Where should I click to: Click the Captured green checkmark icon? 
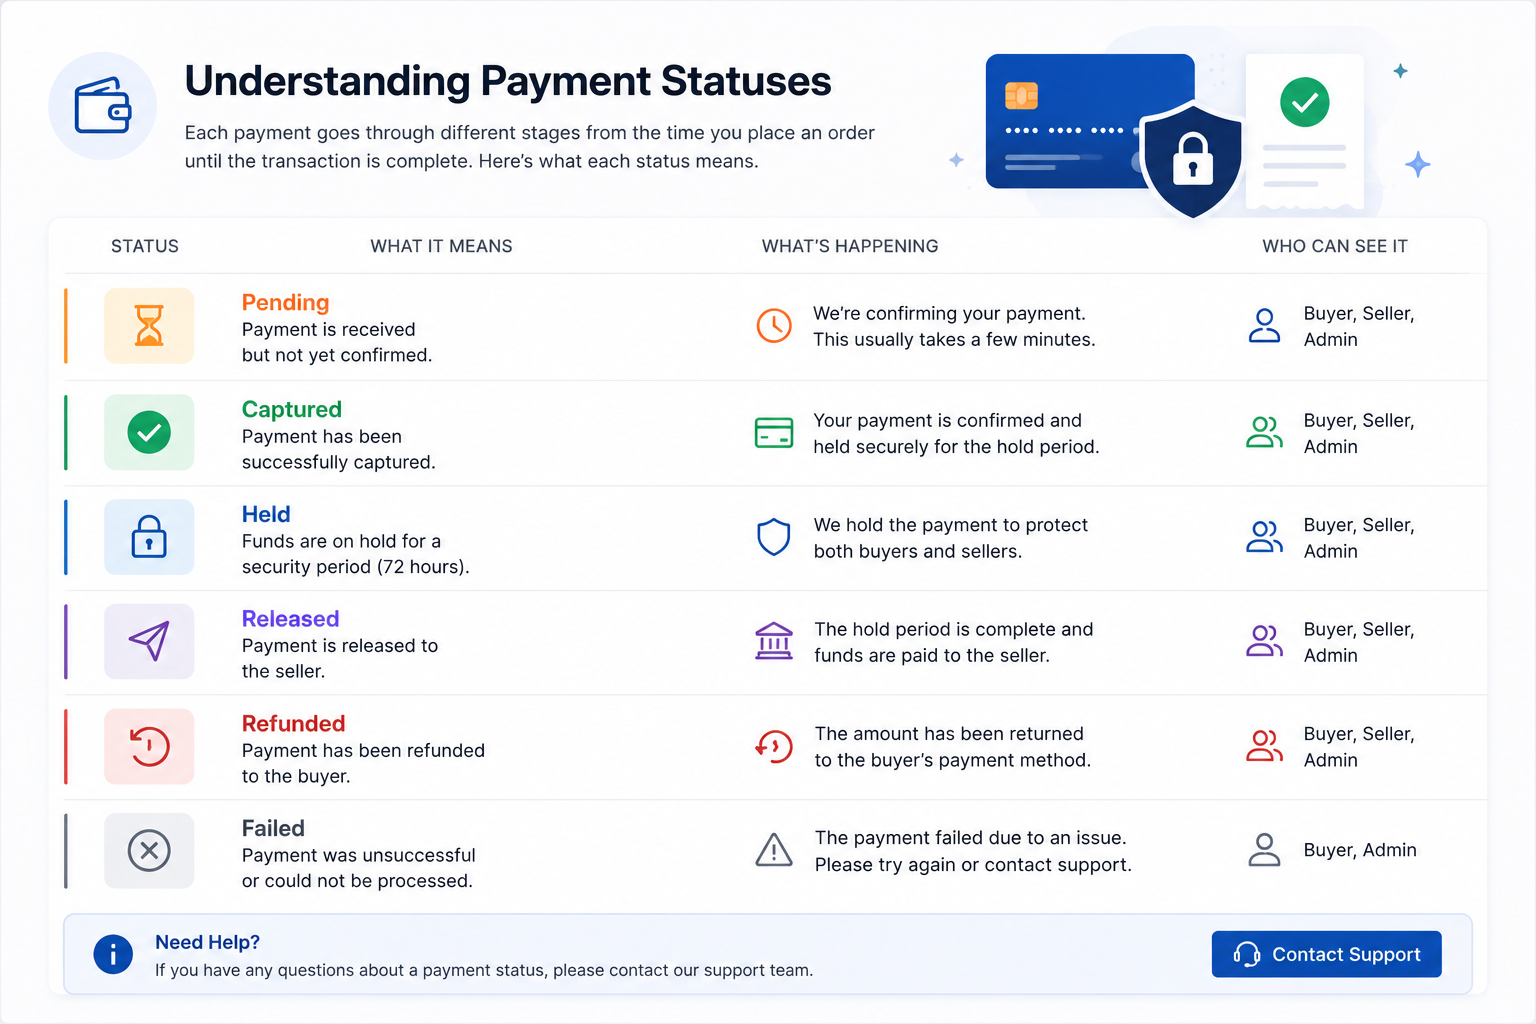(149, 432)
